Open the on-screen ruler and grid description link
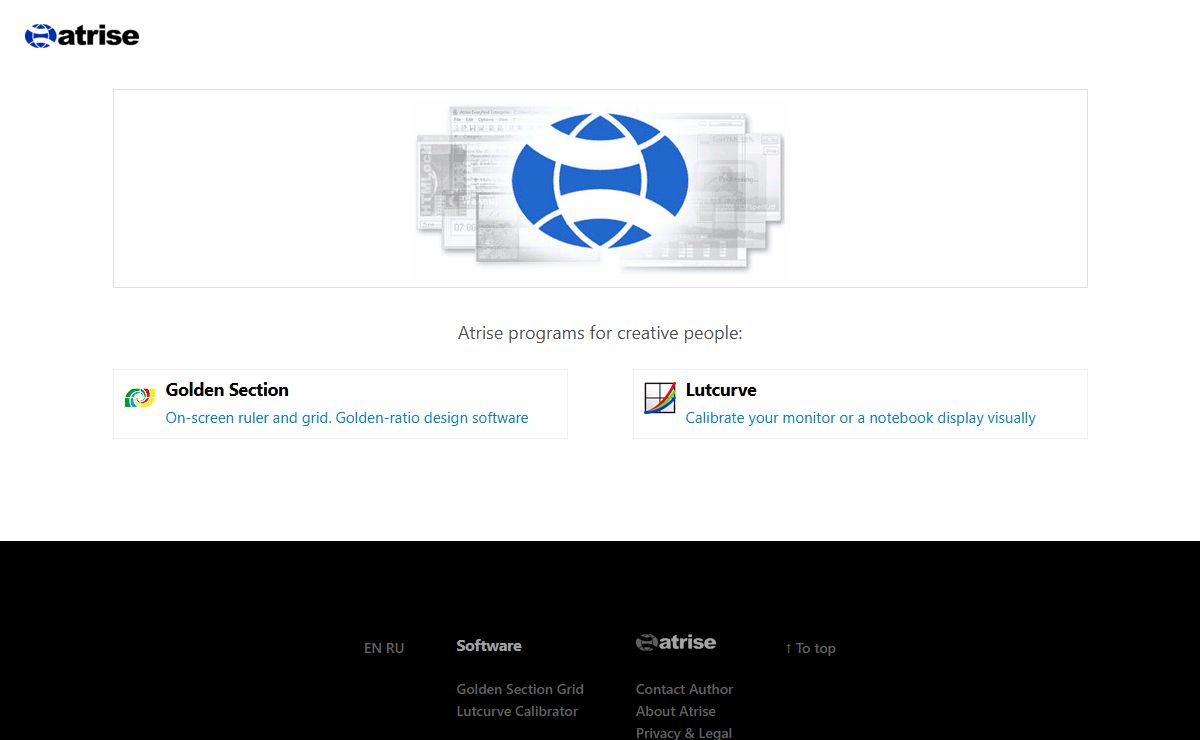The width and height of the screenshot is (1200, 740). tap(347, 418)
